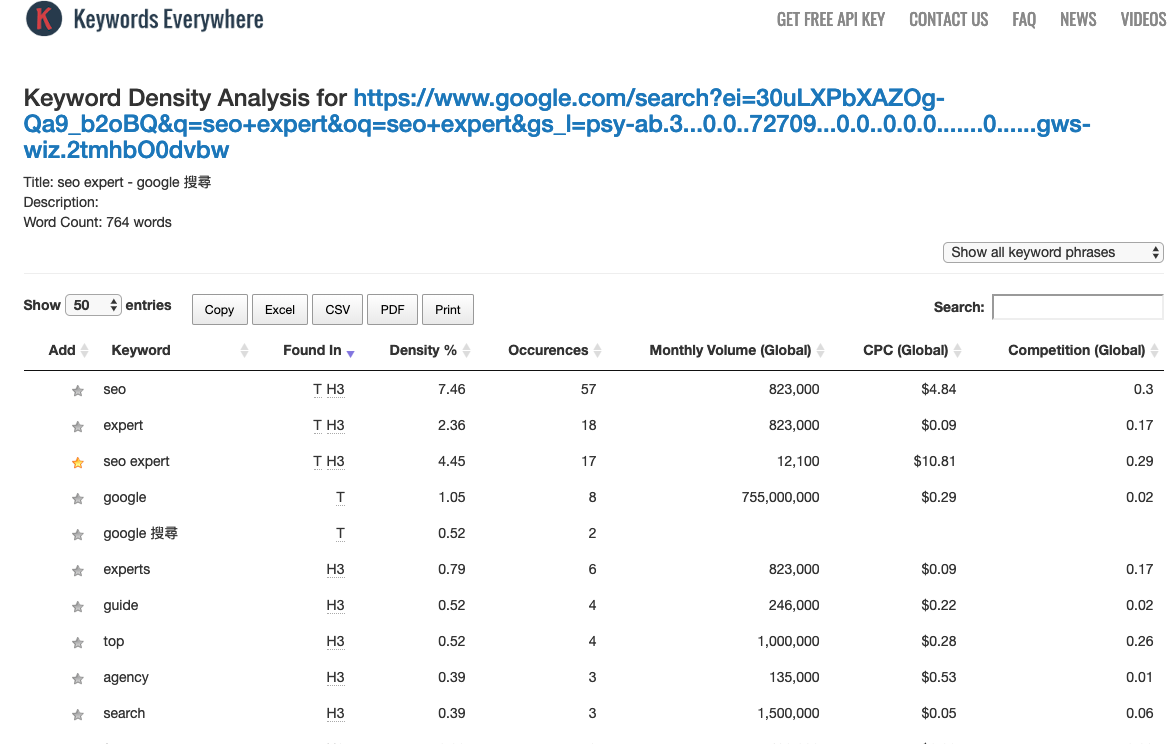Select the 'google 搜尋' keyword text
The image size is (1176, 744).
tap(140, 533)
